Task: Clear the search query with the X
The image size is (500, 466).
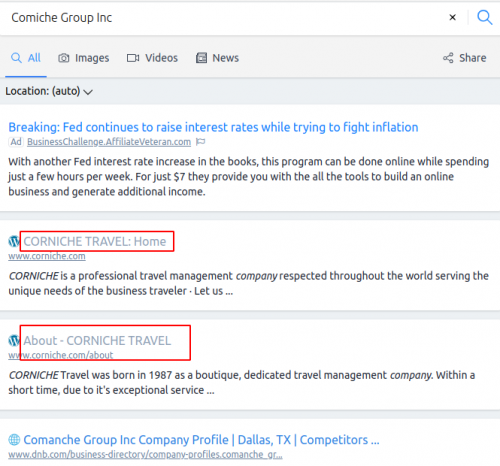Action: click(x=452, y=17)
